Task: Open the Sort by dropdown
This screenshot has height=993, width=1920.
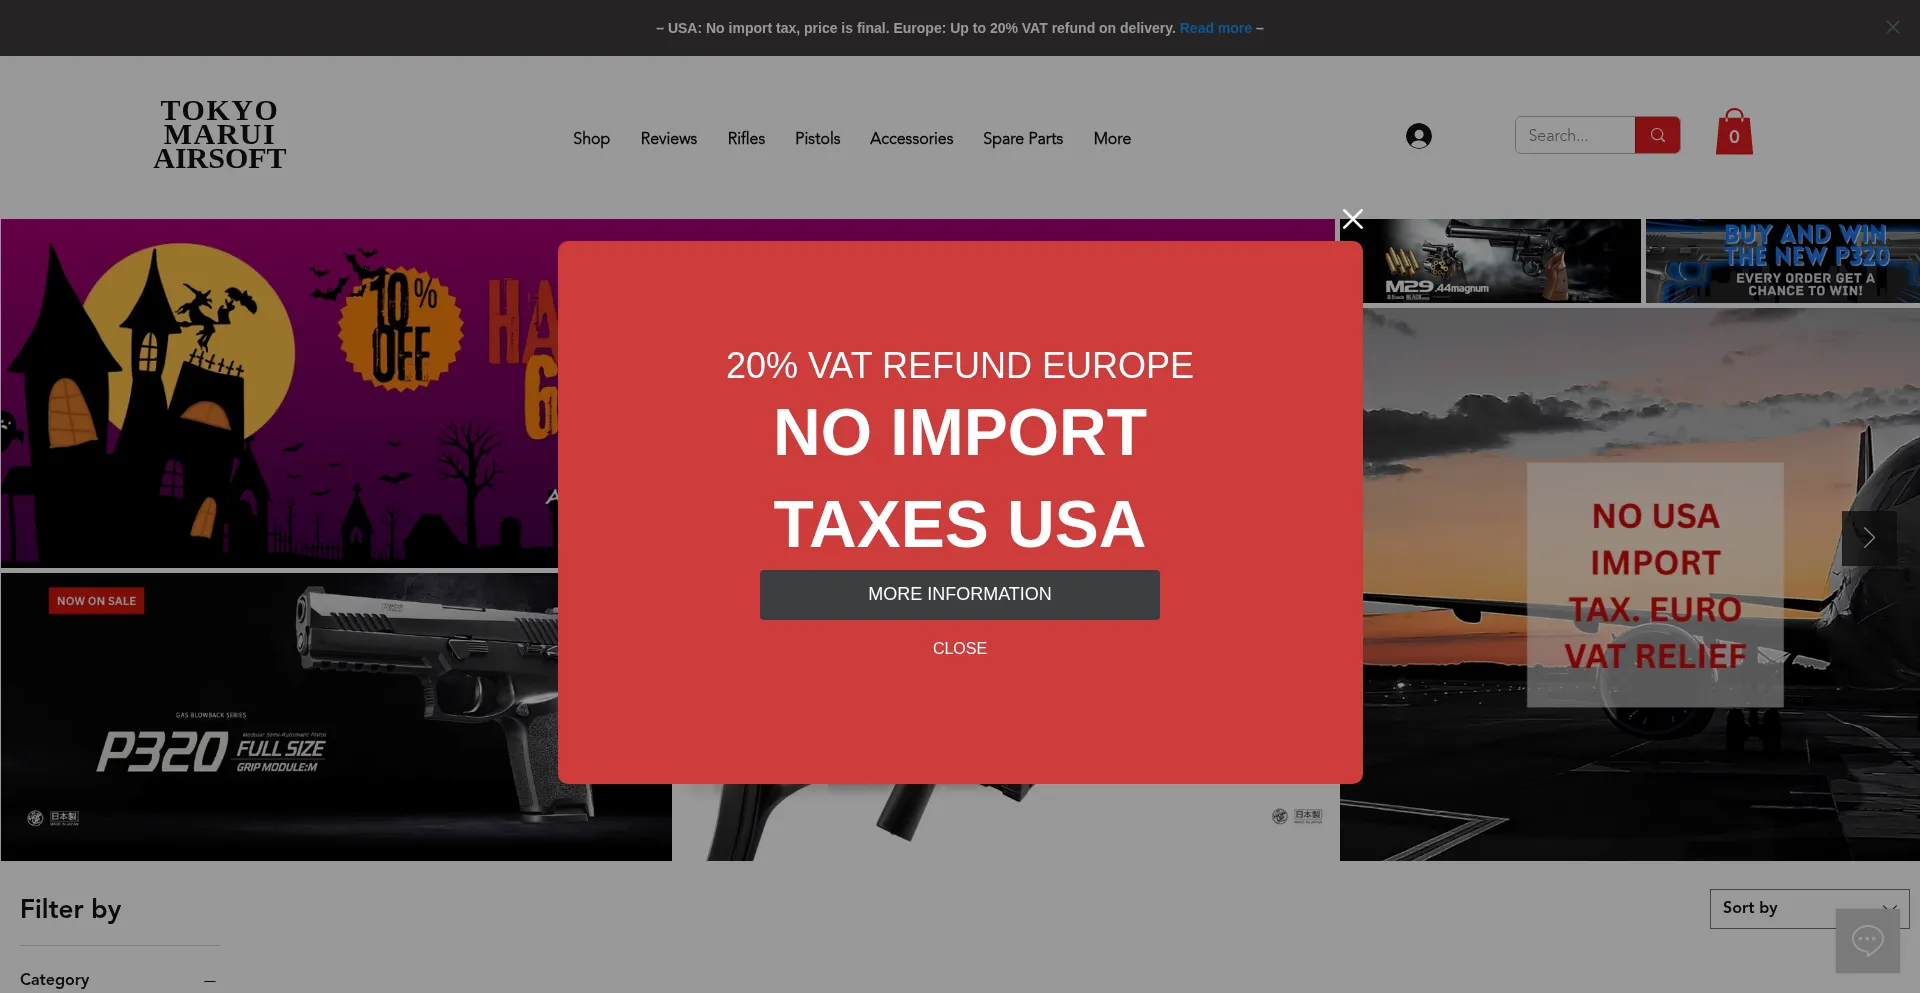Action: click(1809, 908)
